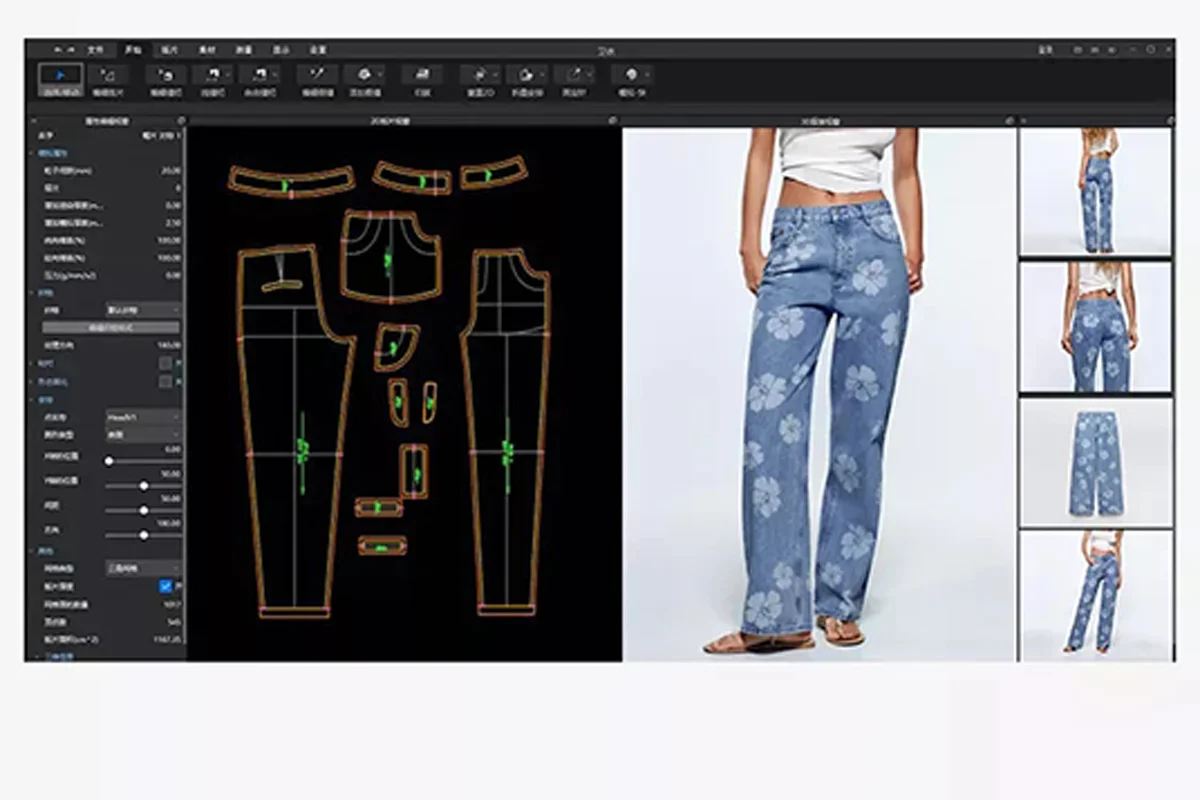Click the pin icon on the 2D window header
The width and height of the screenshot is (1200, 800).
click(x=613, y=120)
